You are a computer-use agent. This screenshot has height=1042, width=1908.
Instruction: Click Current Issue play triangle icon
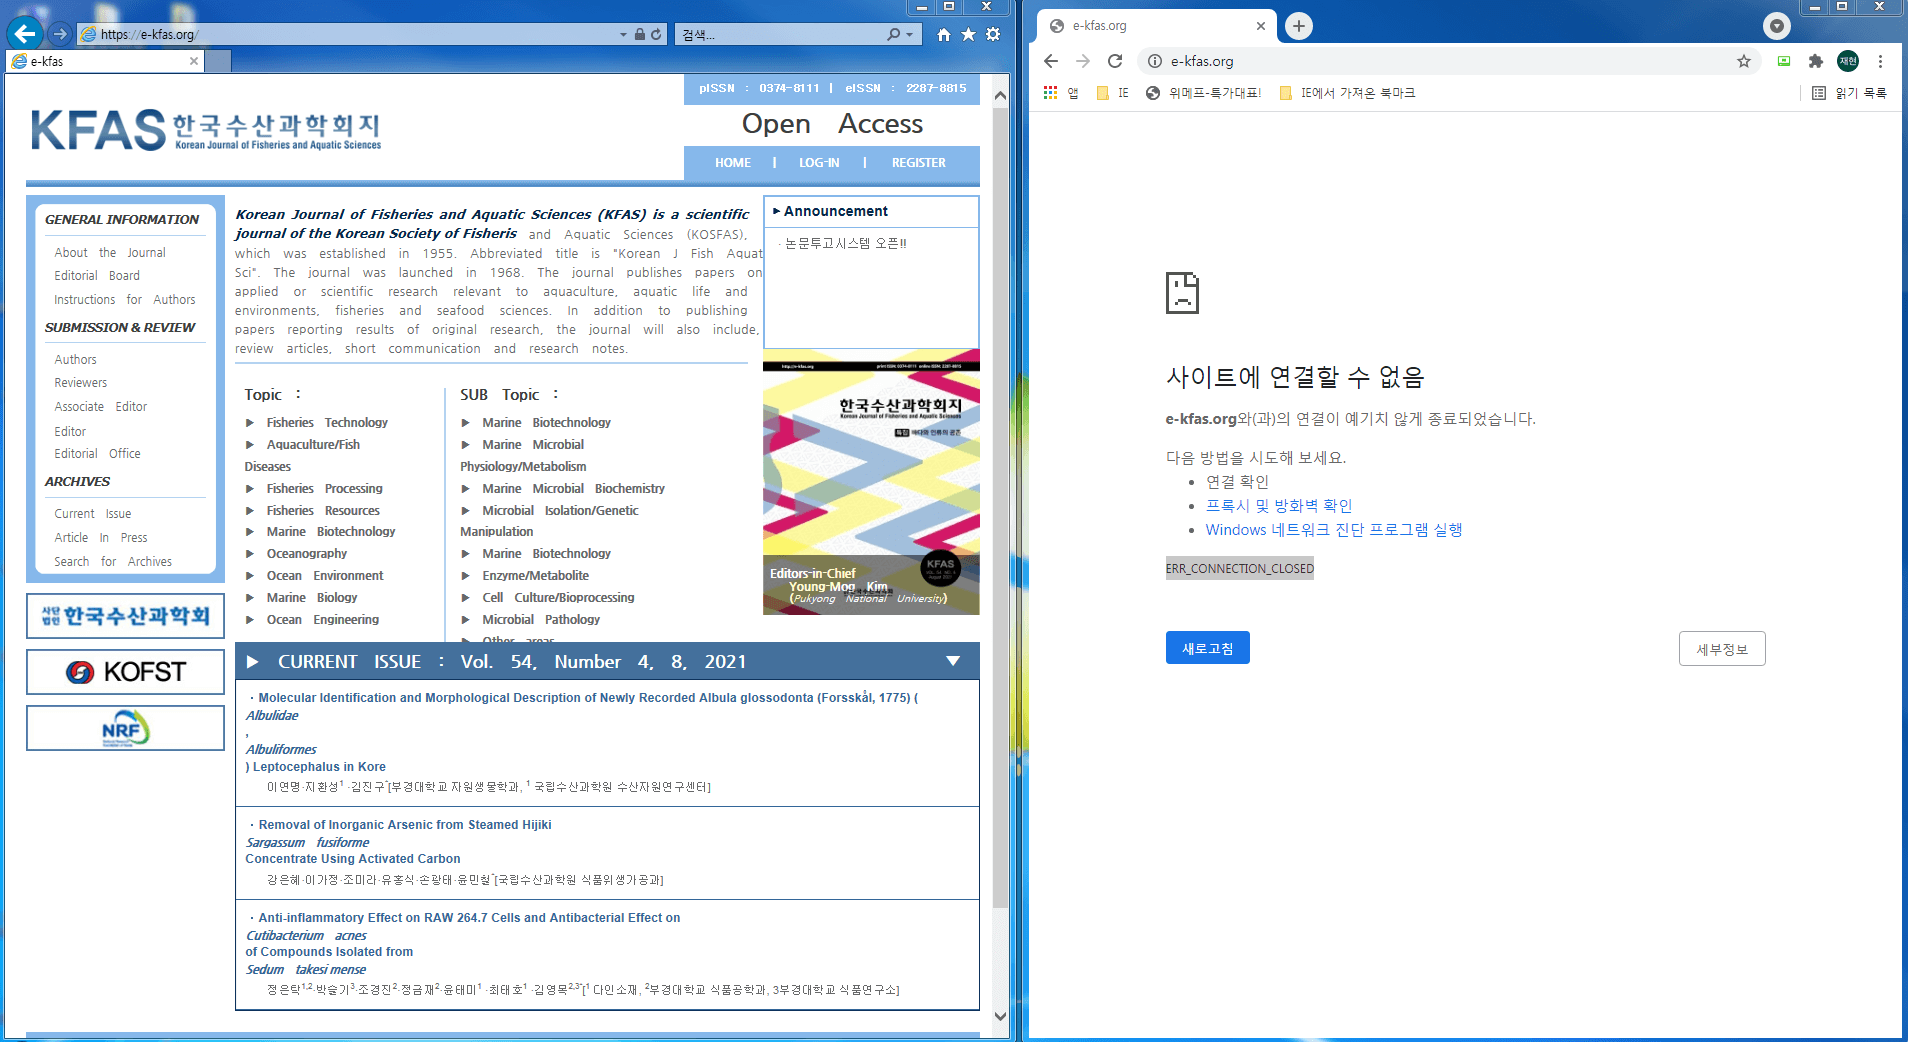pyautogui.click(x=253, y=662)
